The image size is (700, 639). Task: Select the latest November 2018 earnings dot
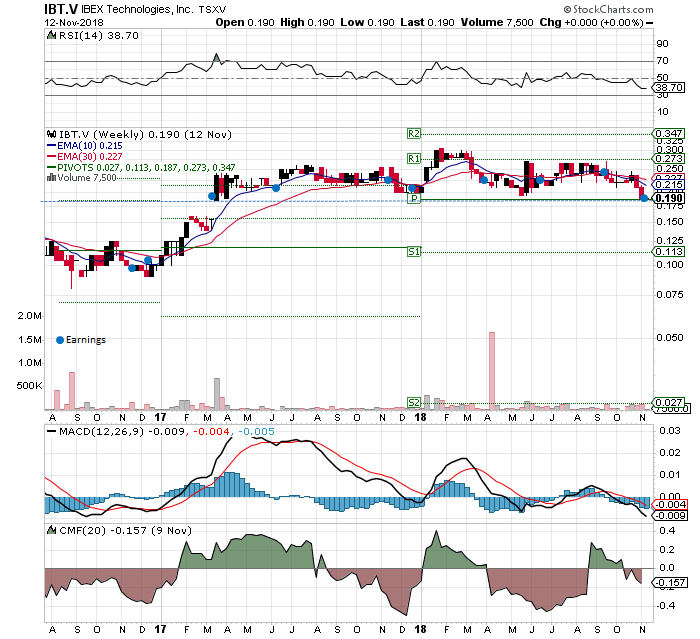[x=644, y=198]
